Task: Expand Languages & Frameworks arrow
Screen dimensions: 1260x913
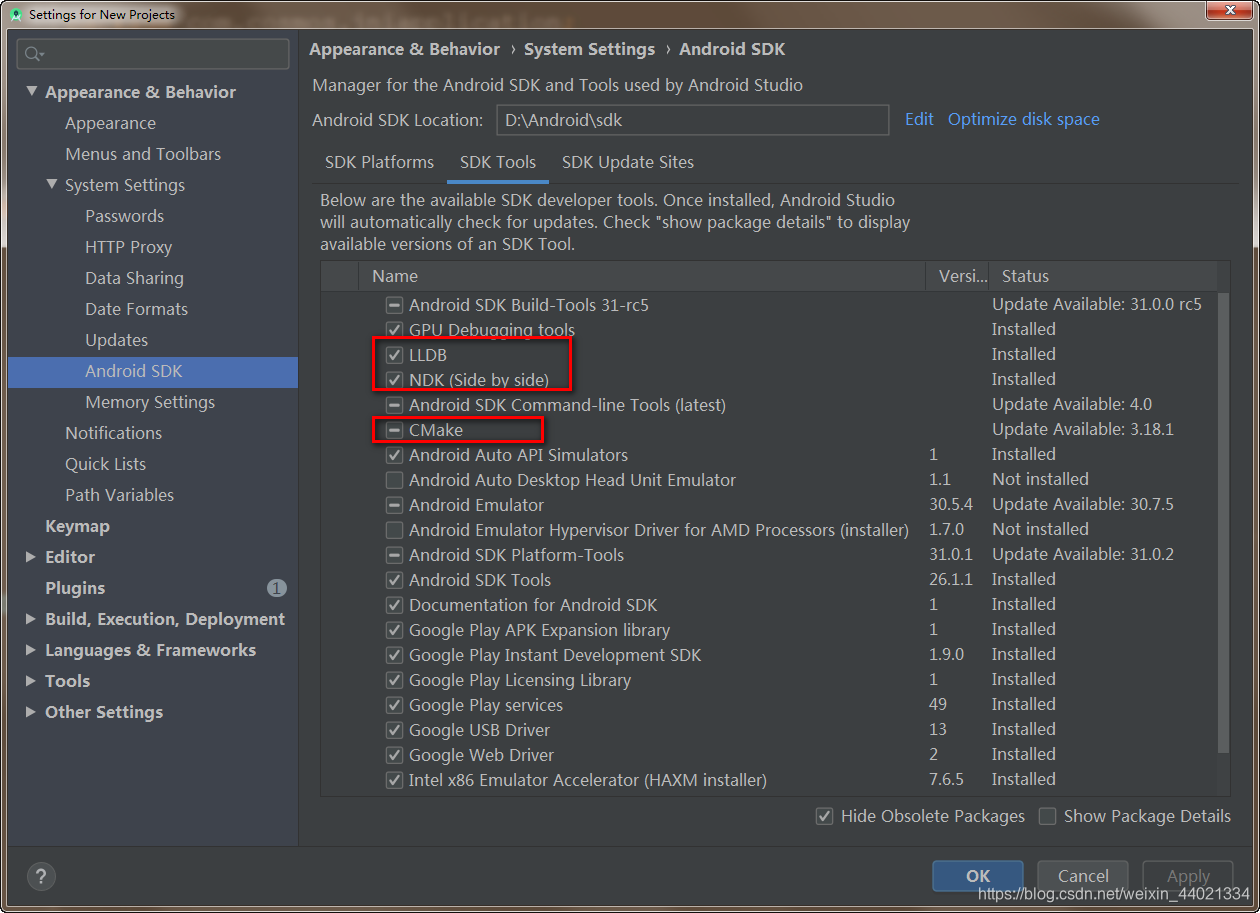Action: click(x=31, y=650)
